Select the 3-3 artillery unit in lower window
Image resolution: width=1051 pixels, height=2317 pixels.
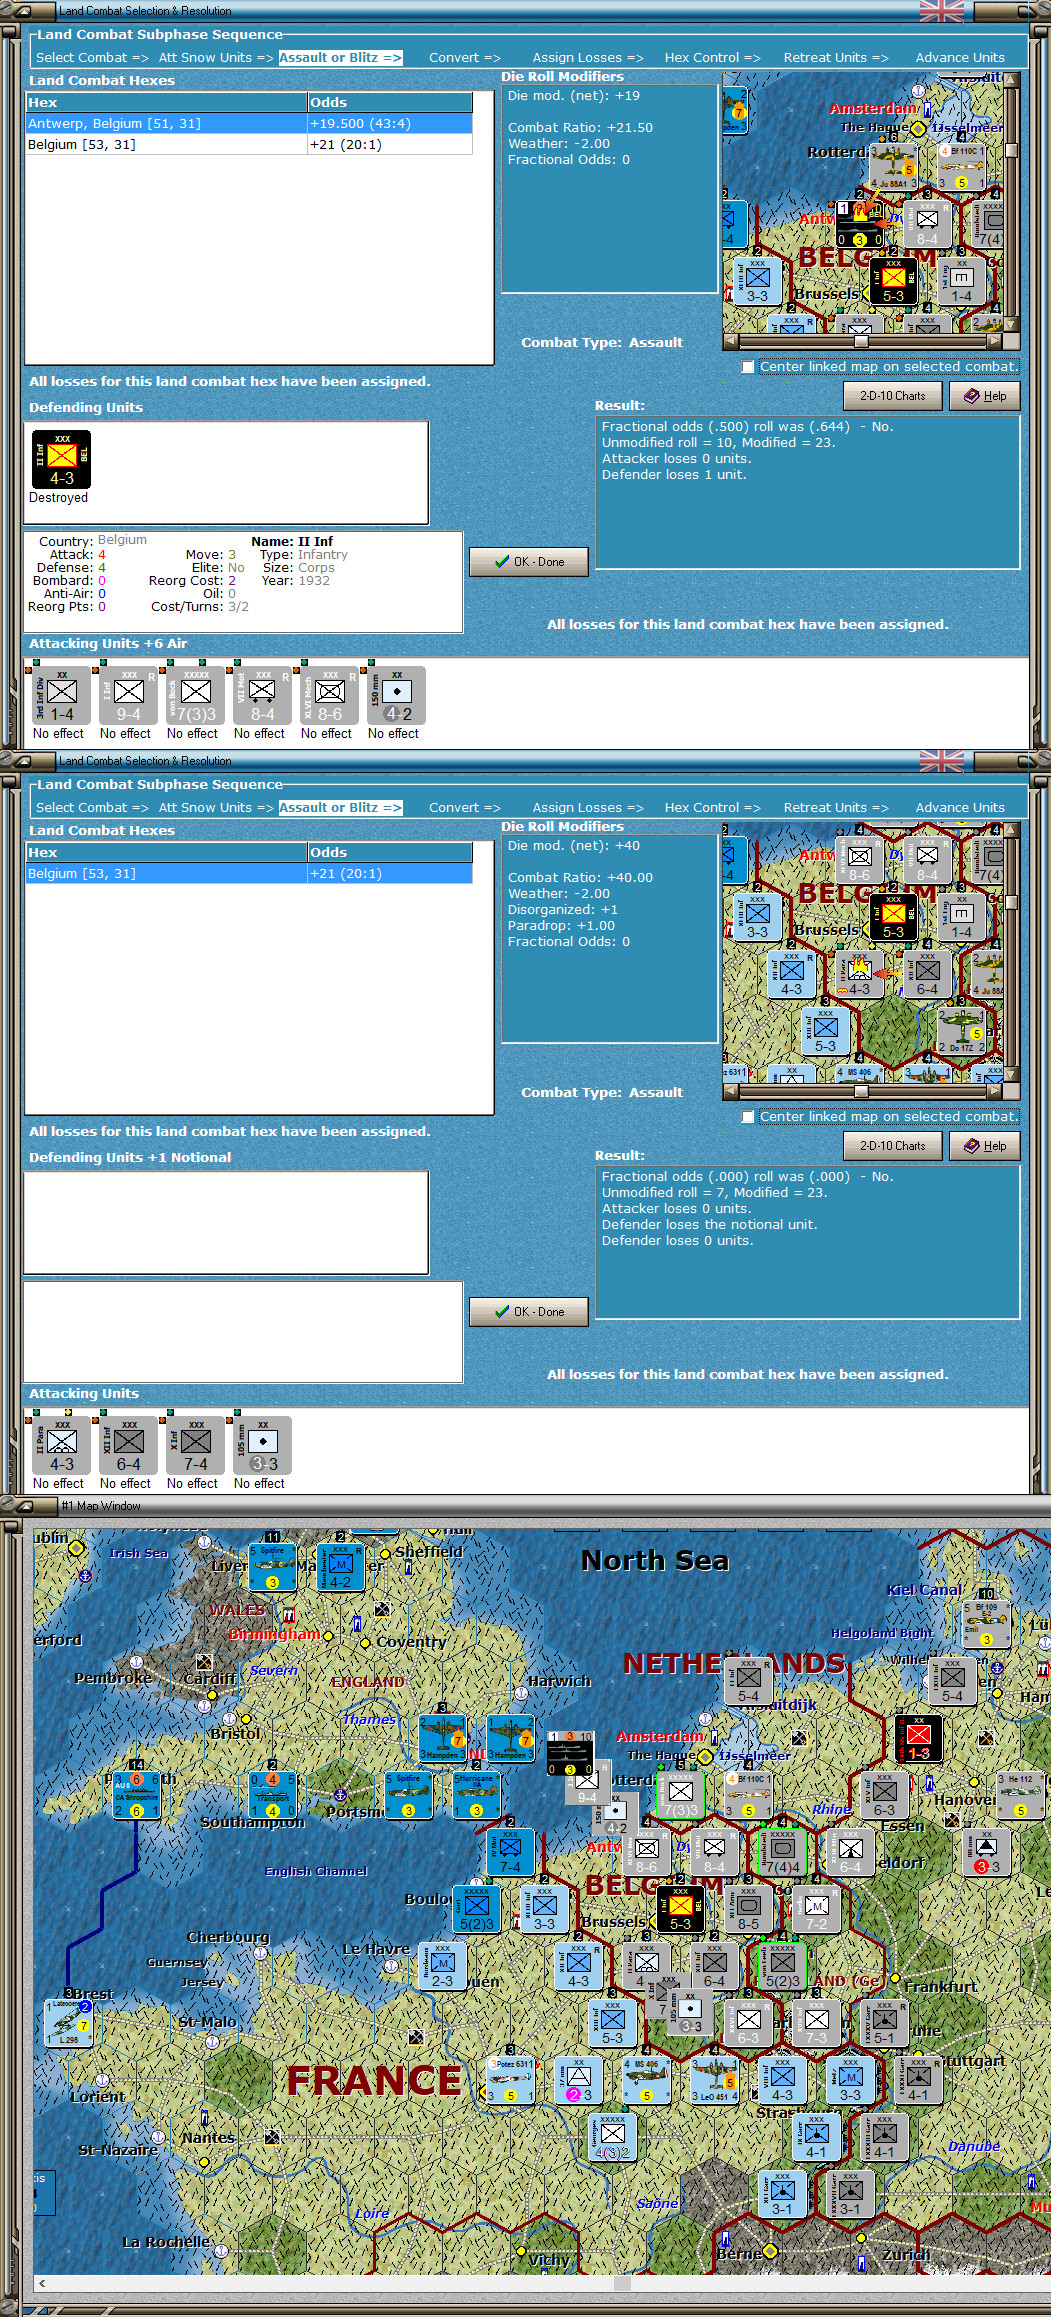pyautogui.click(x=262, y=1446)
